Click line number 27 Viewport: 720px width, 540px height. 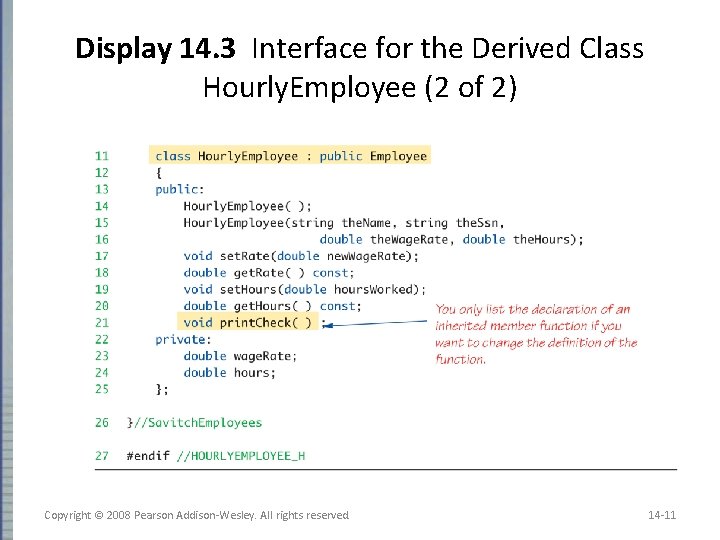point(102,456)
